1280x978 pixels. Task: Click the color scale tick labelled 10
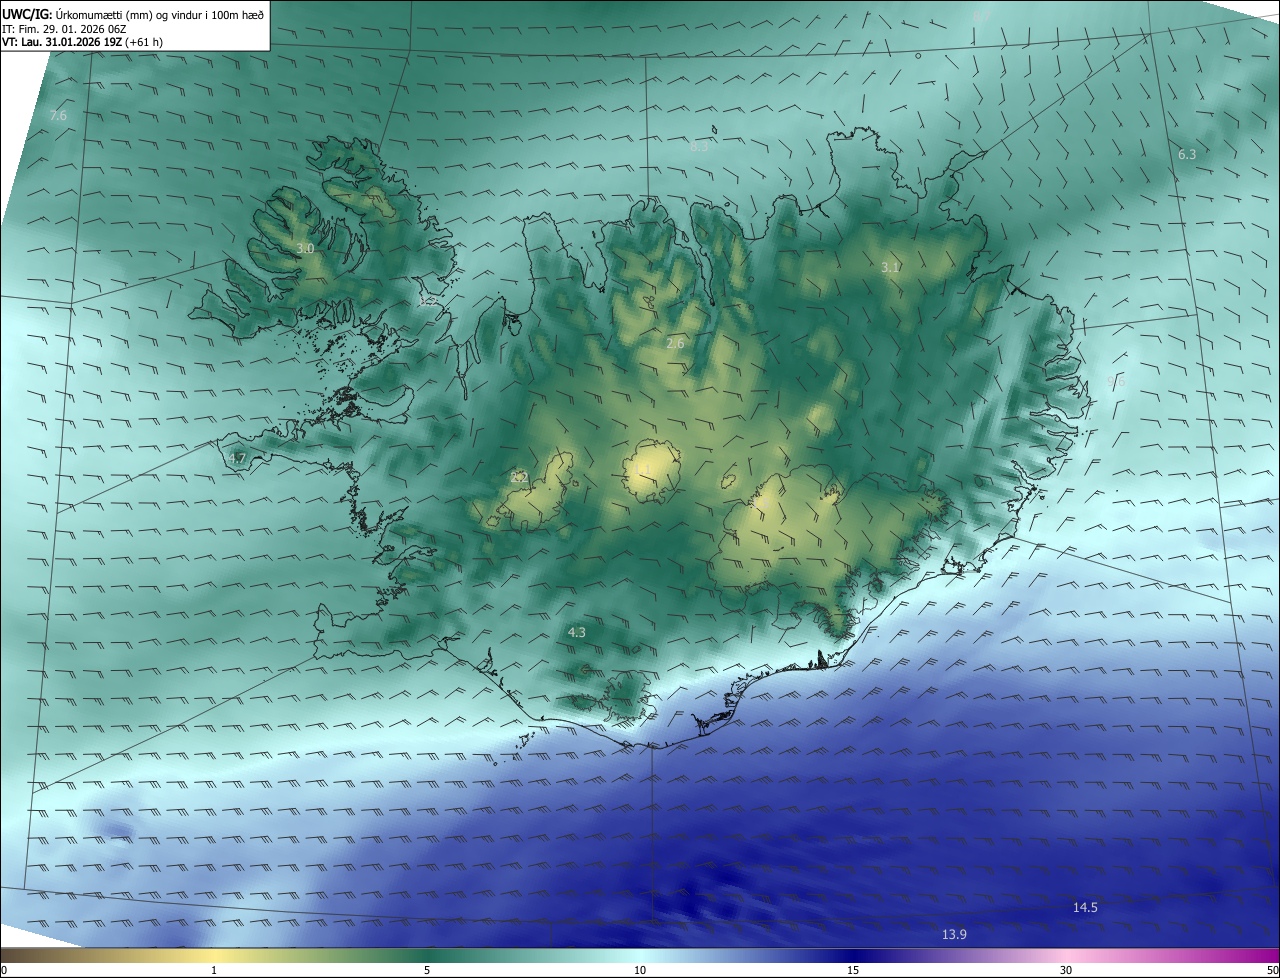[640, 970]
